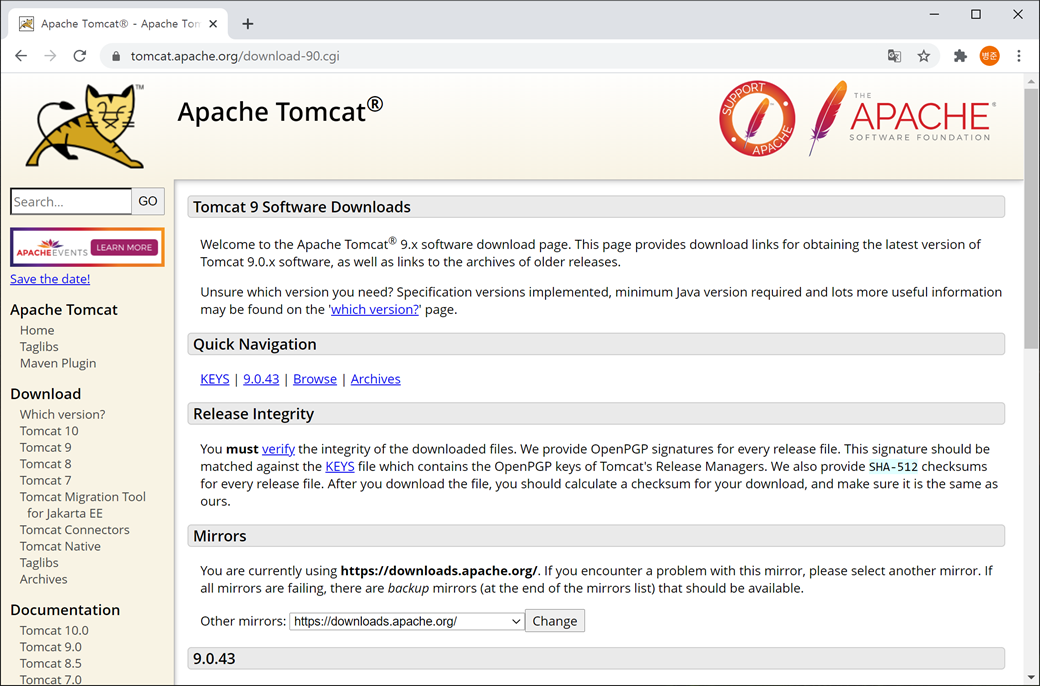Go to Tomcat 7 download link

(45, 481)
